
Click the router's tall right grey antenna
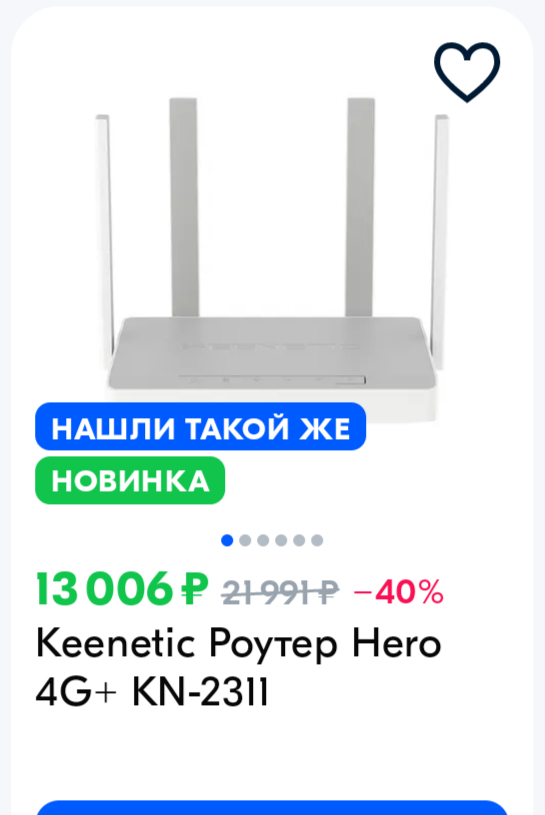click(x=360, y=207)
